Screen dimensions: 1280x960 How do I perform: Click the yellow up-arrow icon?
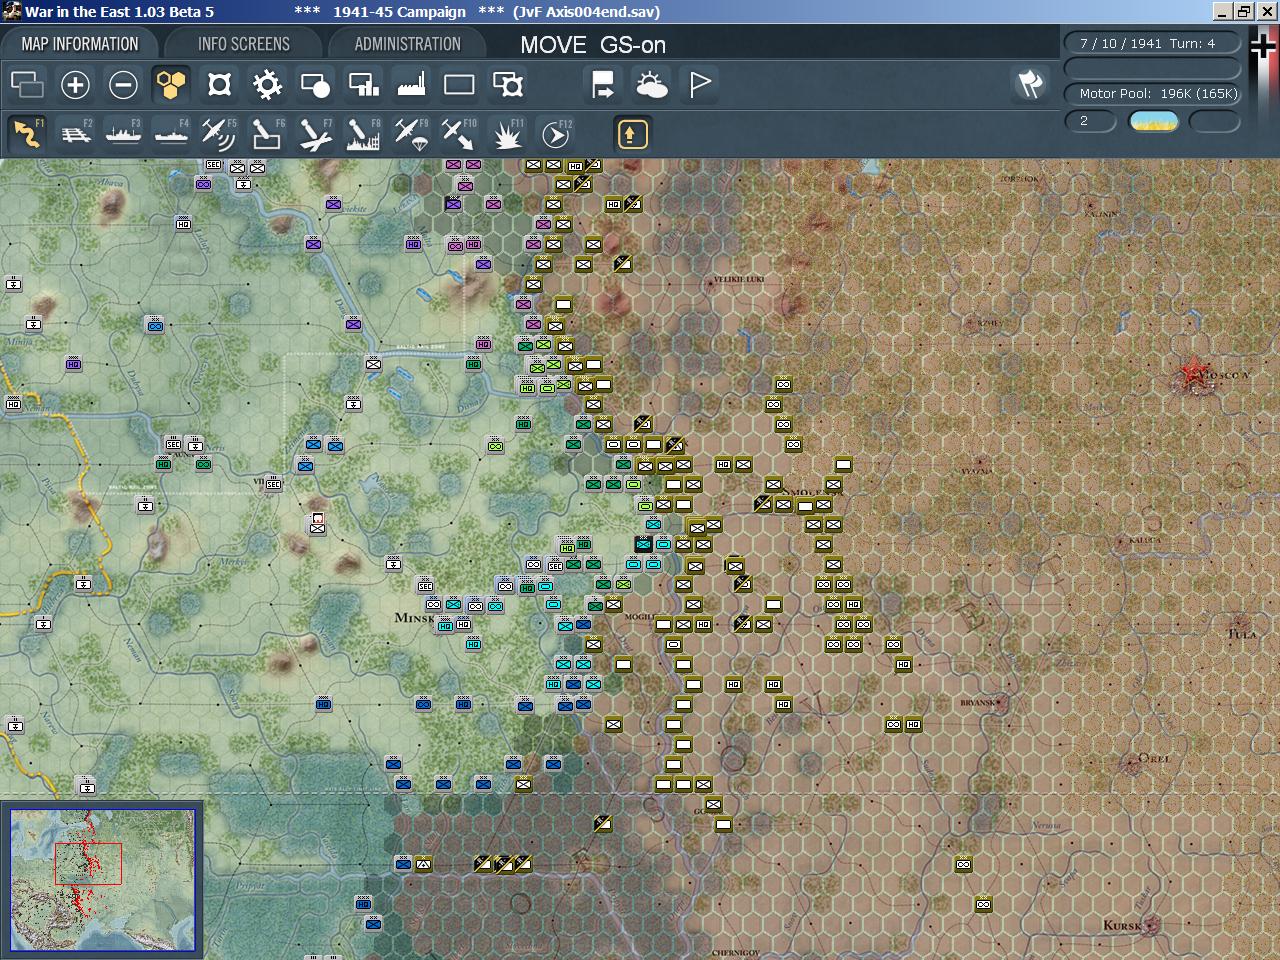[x=632, y=133]
